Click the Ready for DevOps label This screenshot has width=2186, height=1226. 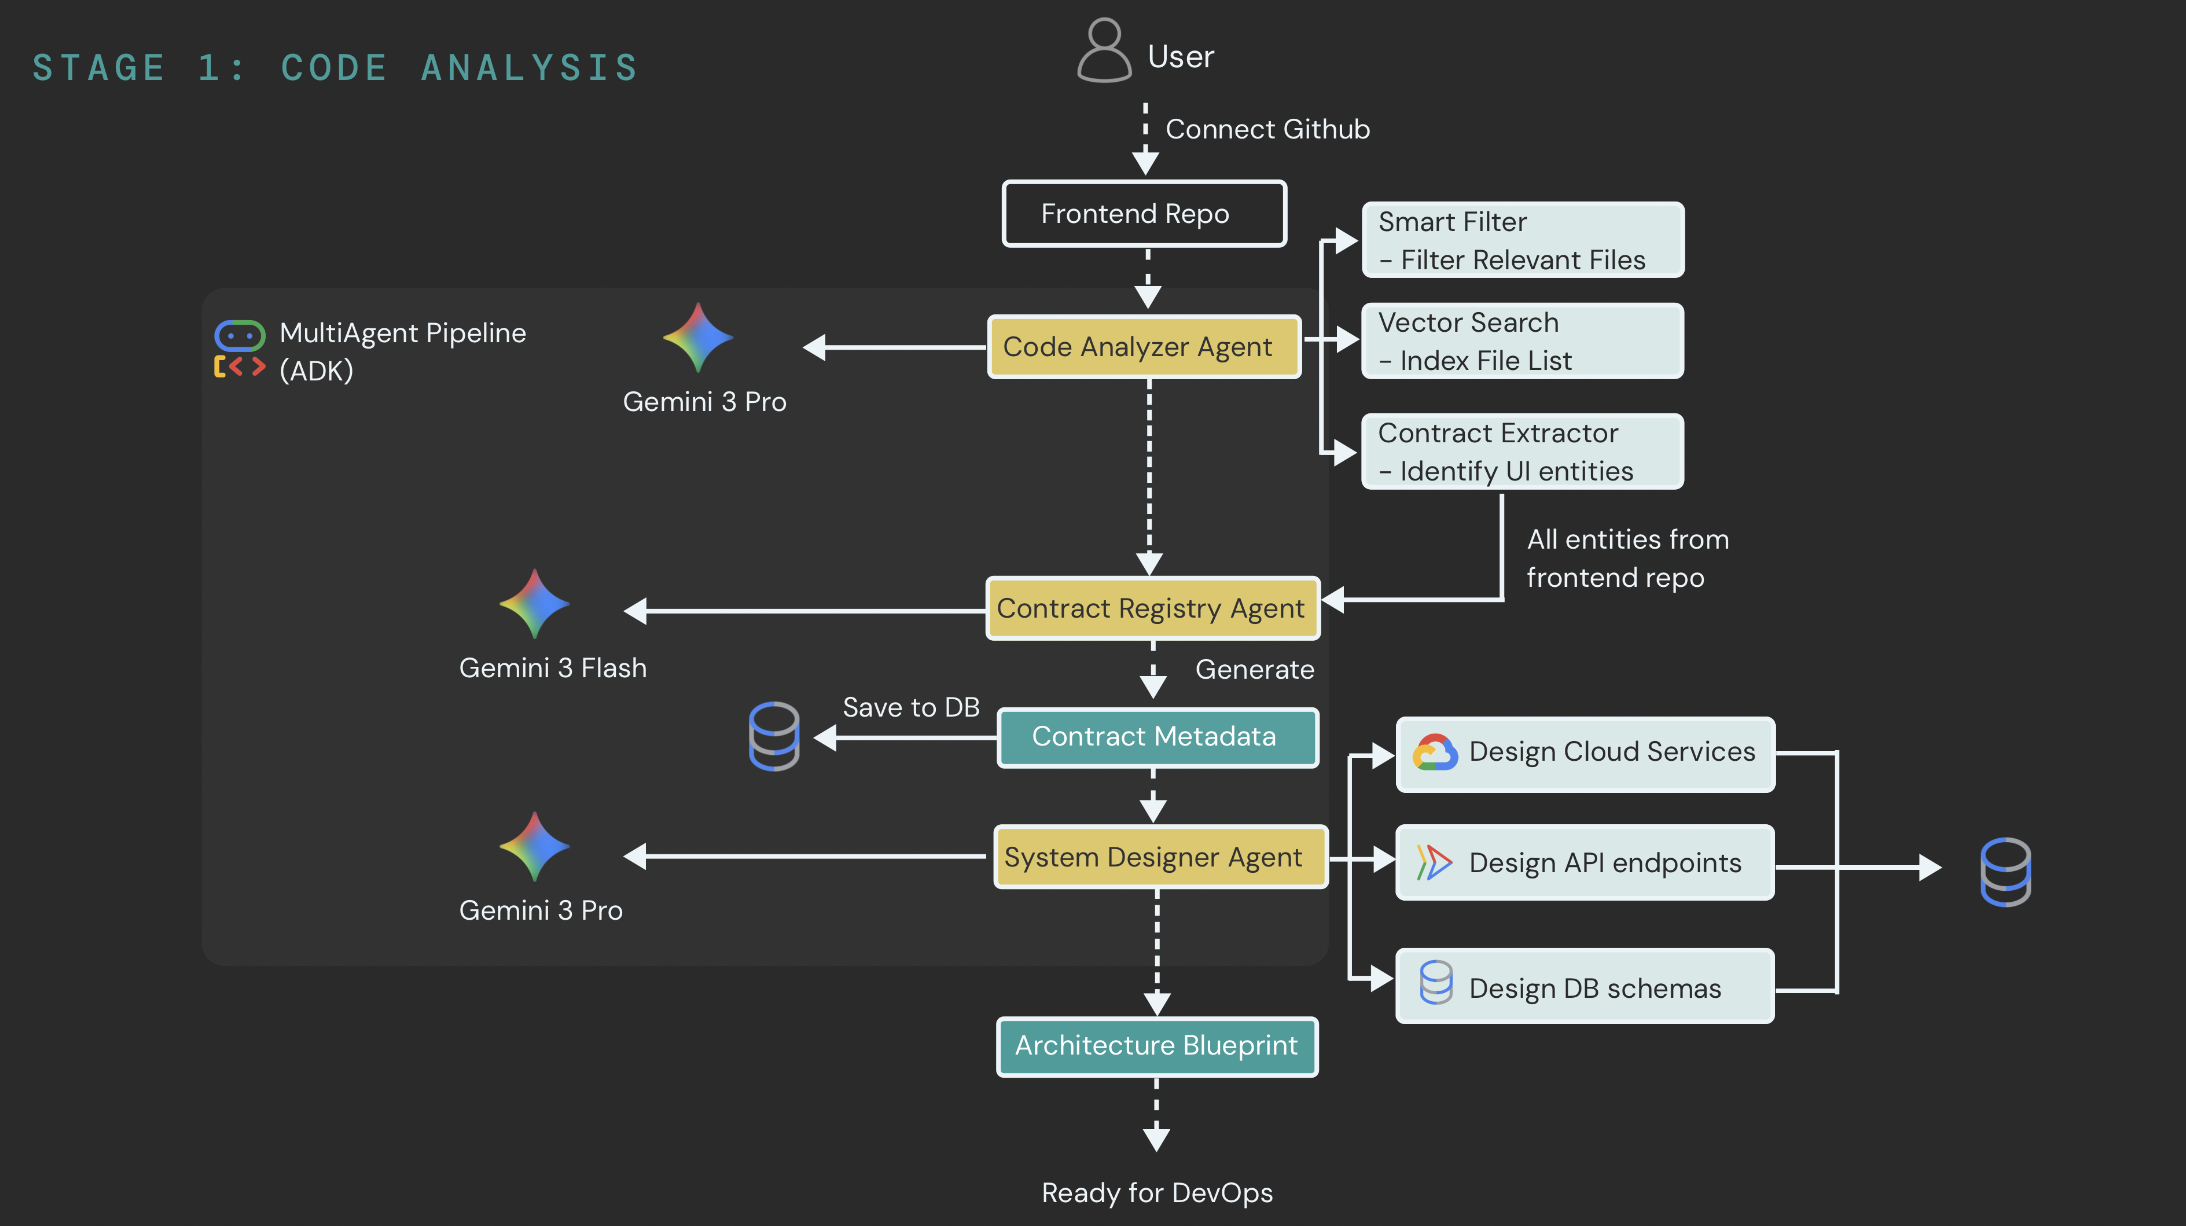pos(1157,1193)
